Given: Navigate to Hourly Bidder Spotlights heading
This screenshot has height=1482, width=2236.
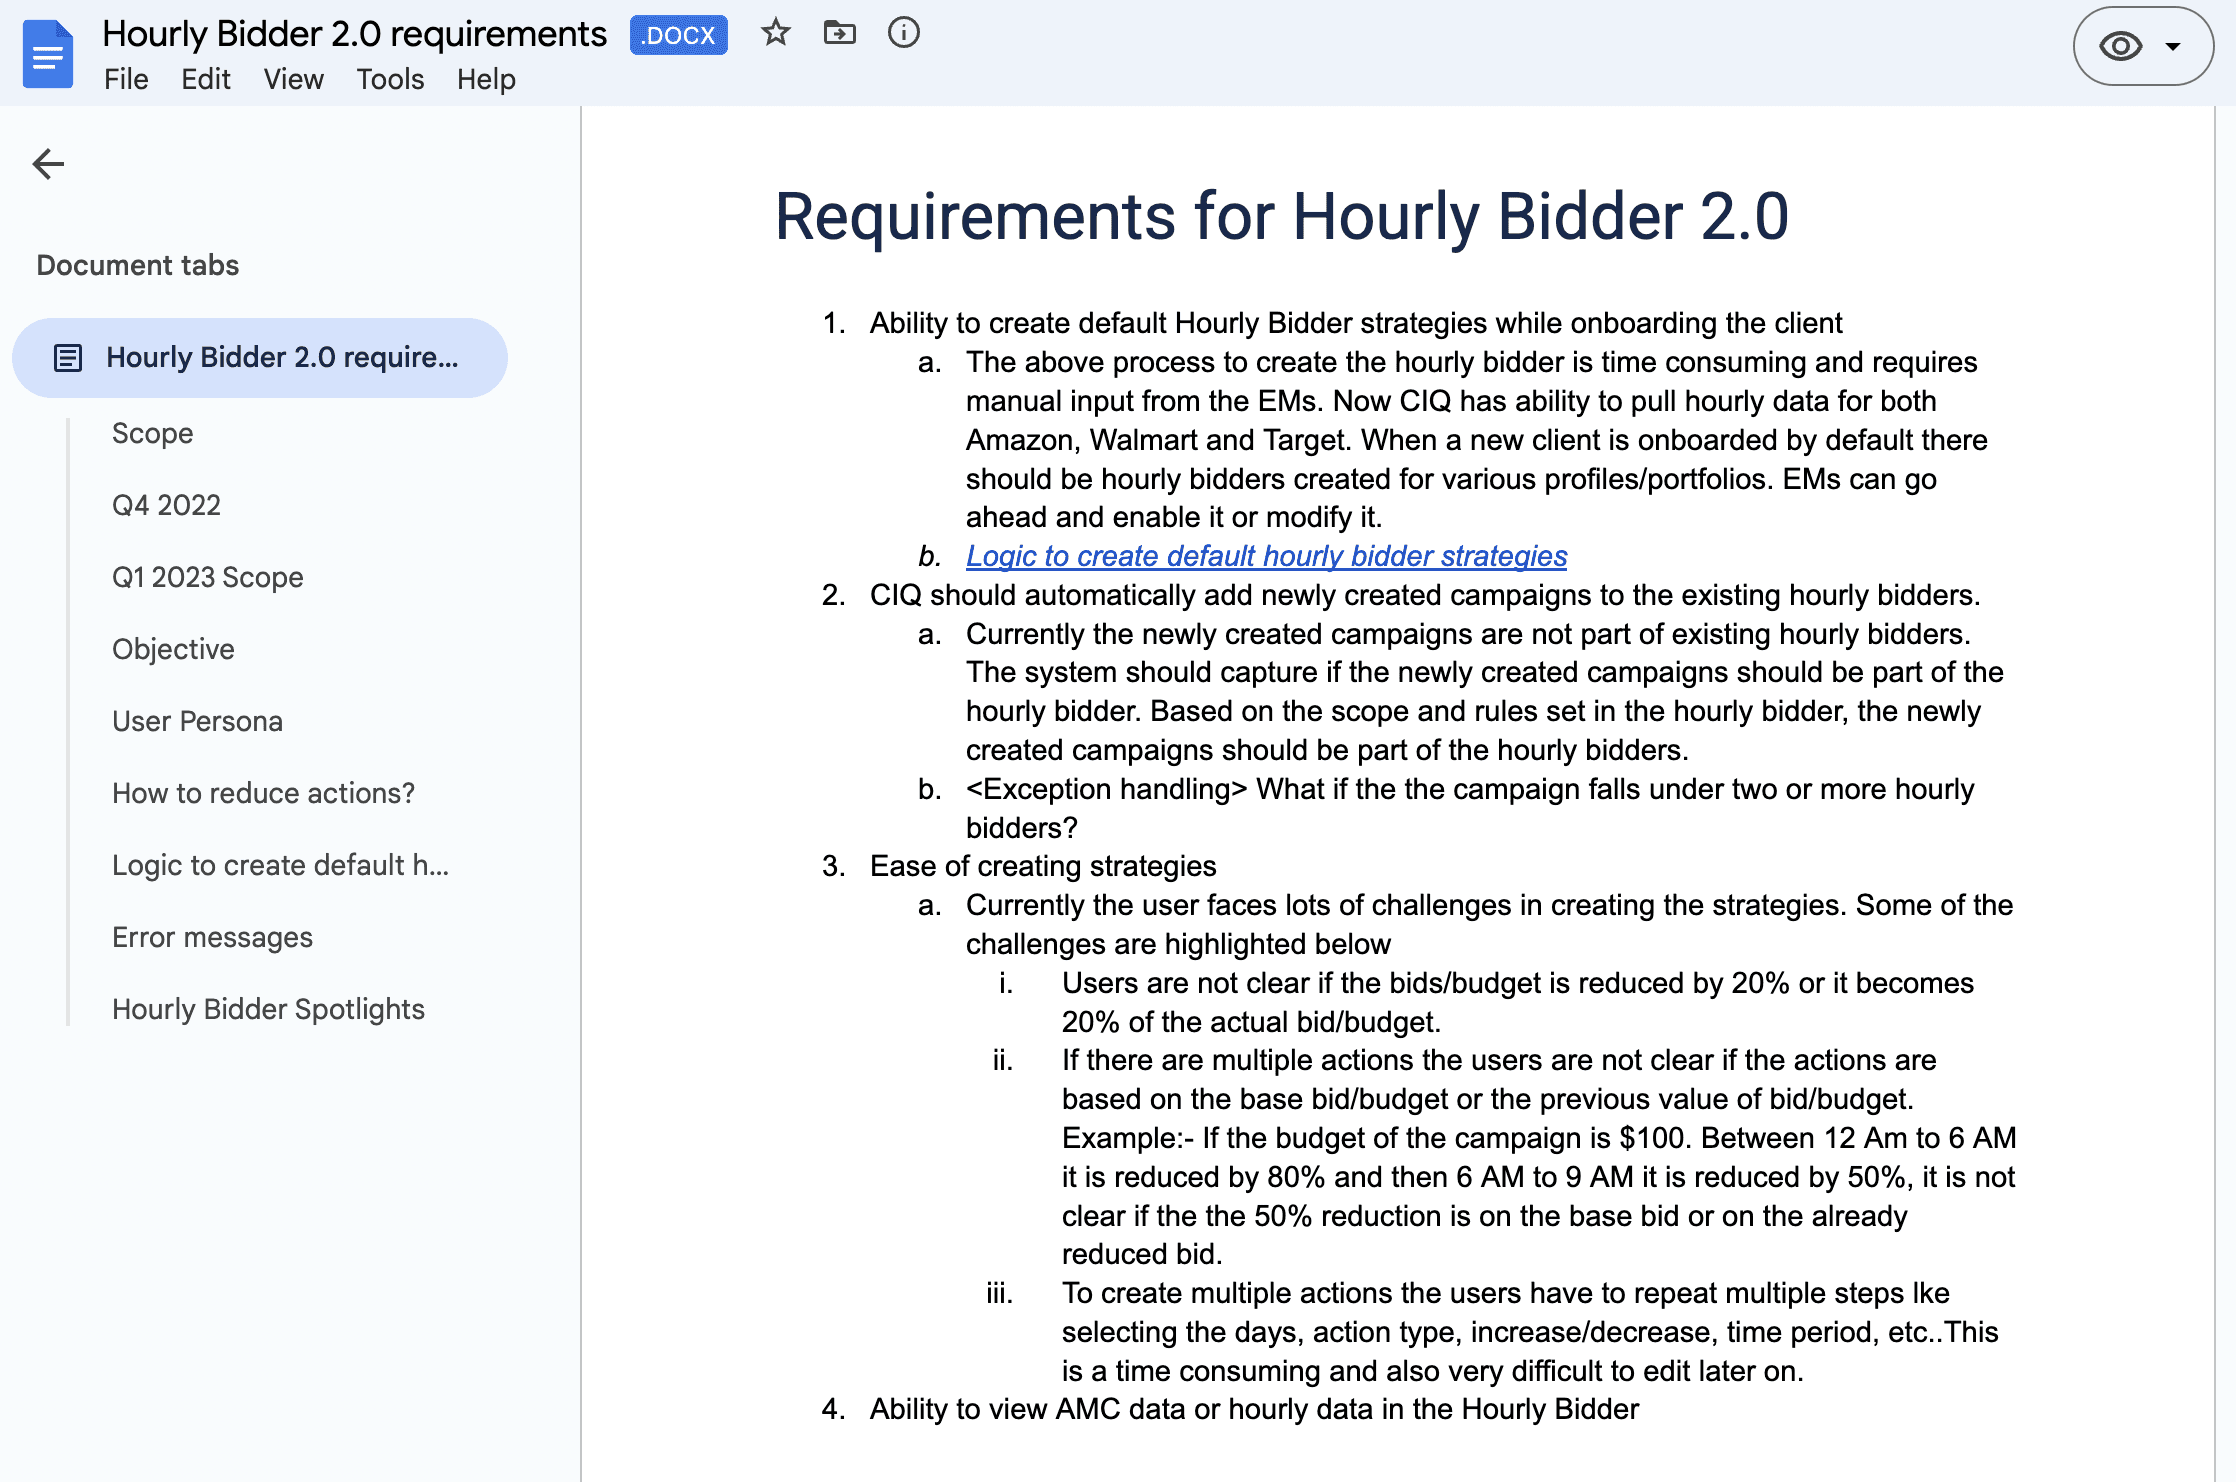Looking at the screenshot, I should [x=268, y=1009].
